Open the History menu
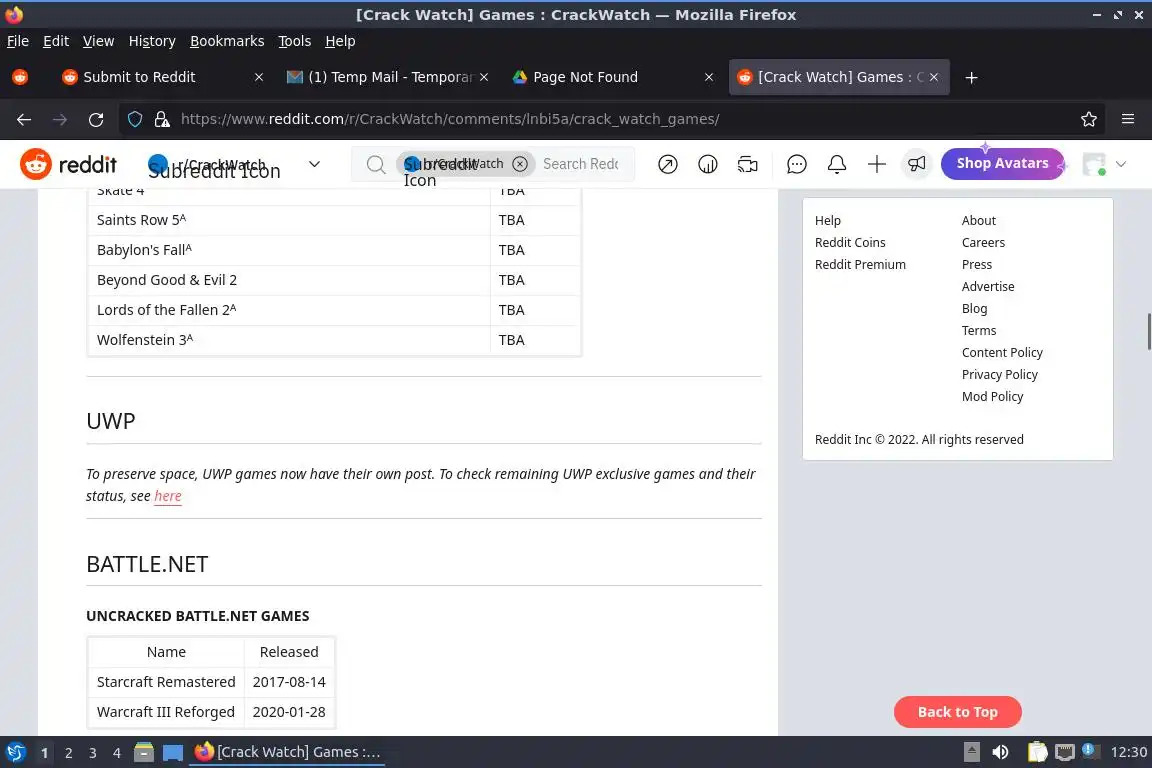1152x768 pixels. click(x=152, y=41)
